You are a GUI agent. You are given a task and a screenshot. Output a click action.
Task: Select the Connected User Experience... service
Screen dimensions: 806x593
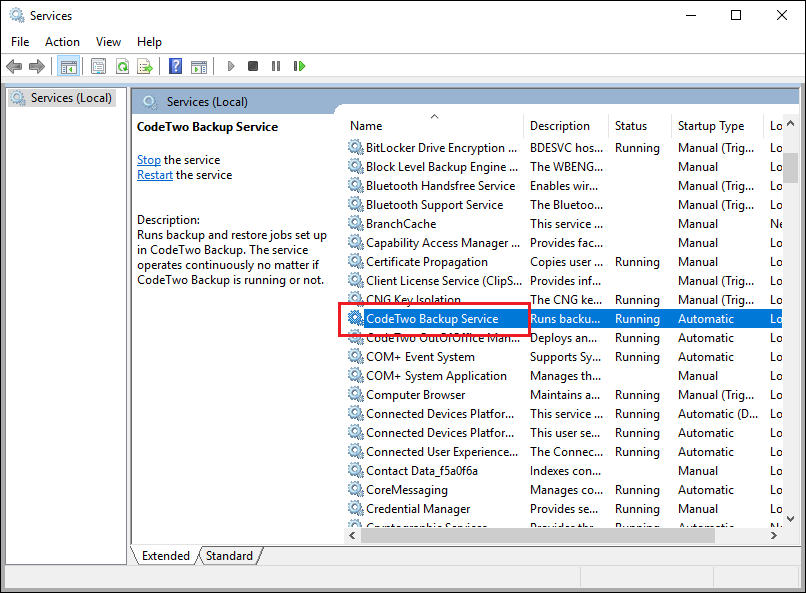tap(442, 452)
